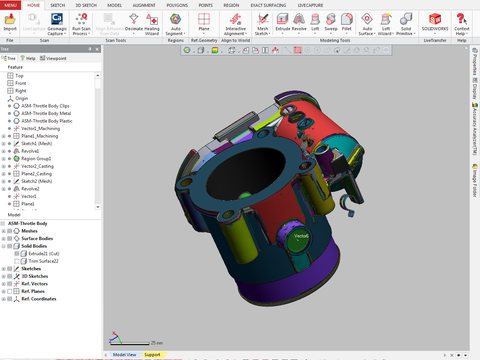Expand the Surface Bodies node
Image resolution: width=480 pixels, height=360 pixels.
[x=4, y=239]
